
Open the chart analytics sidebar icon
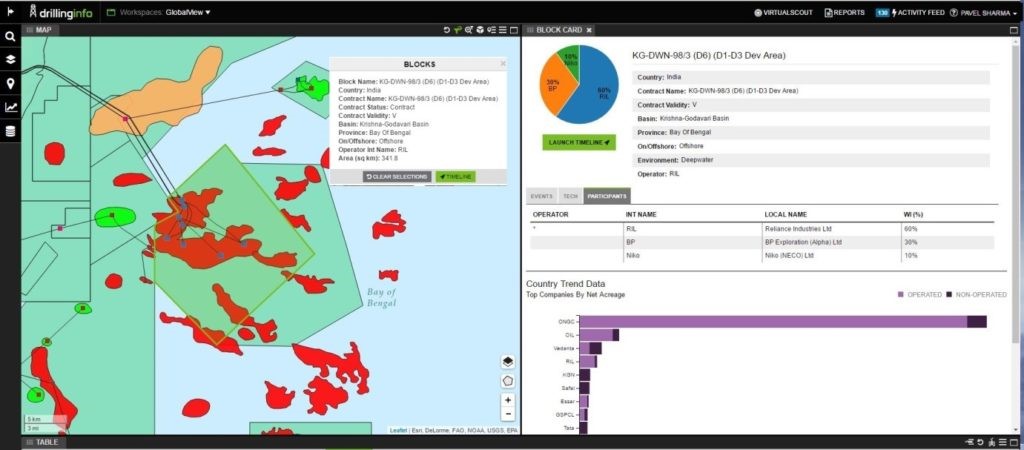tap(10, 107)
